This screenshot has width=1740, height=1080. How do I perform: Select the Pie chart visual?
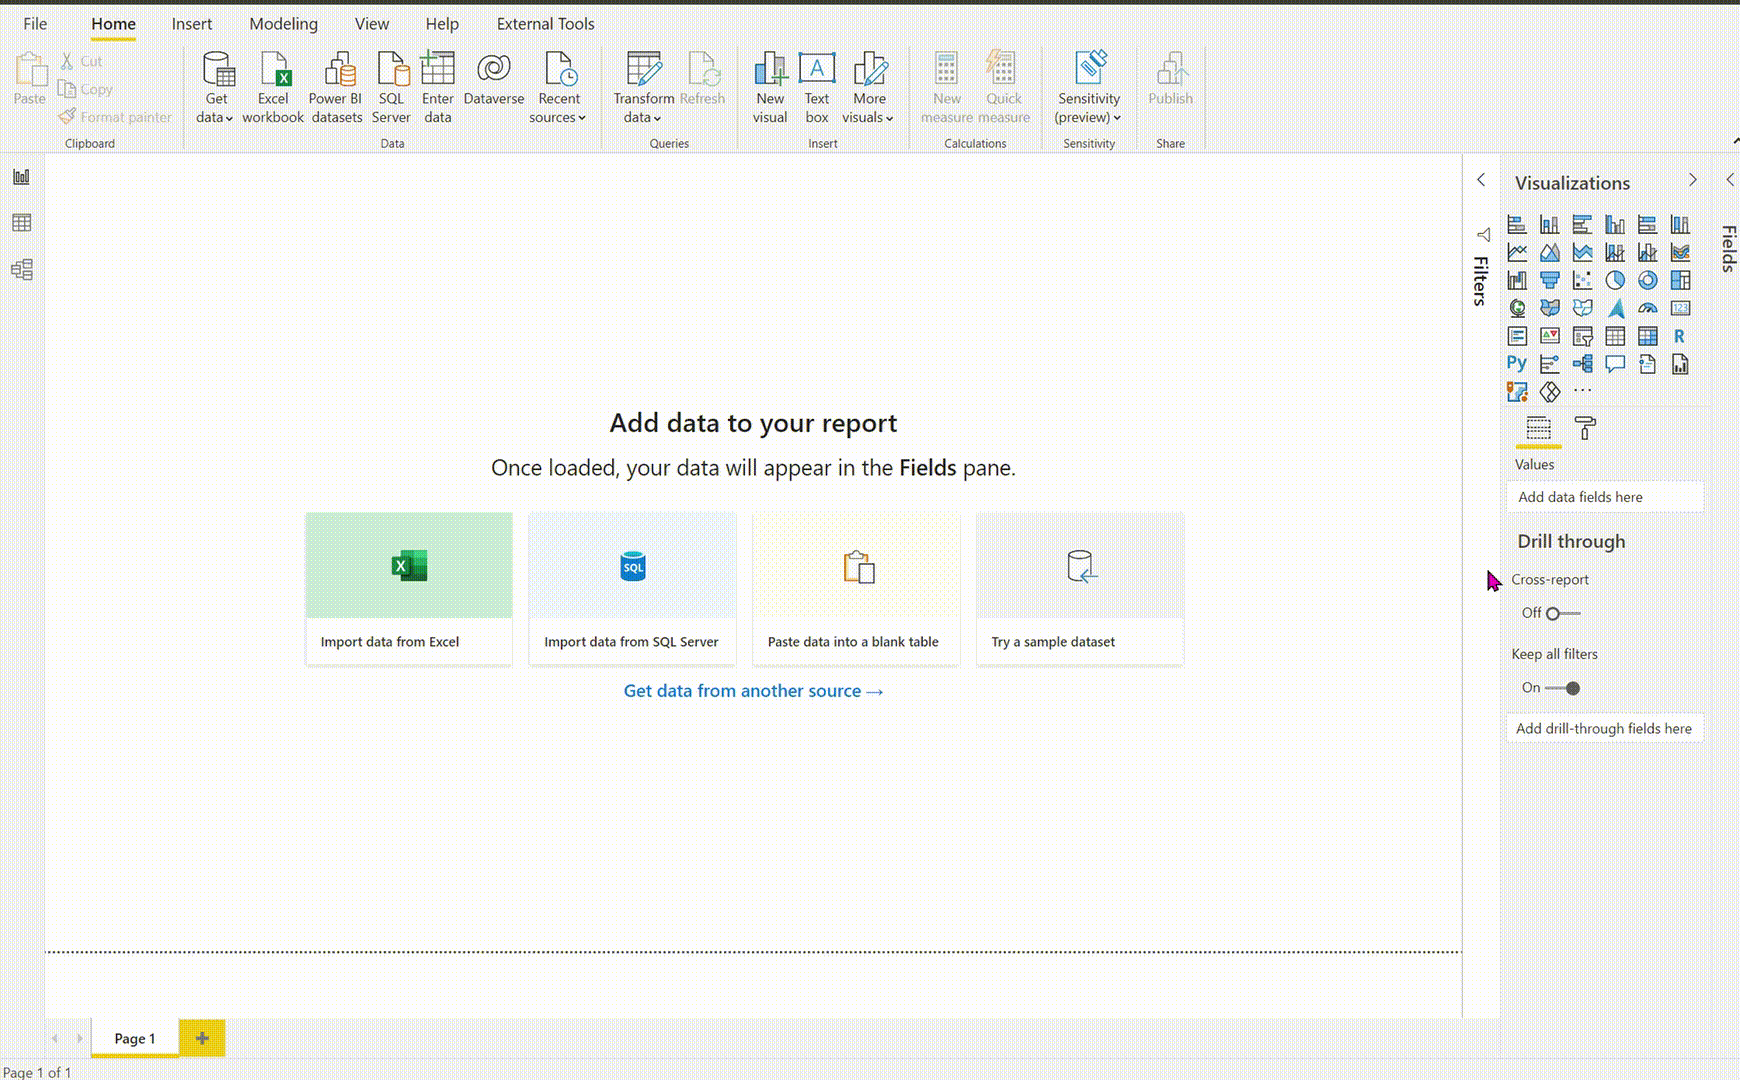pyautogui.click(x=1615, y=280)
